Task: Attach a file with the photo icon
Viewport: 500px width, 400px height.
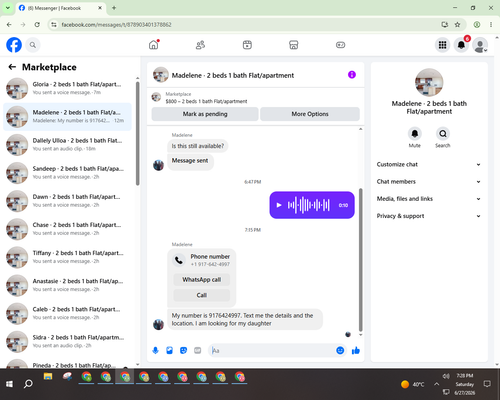Action: pyautogui.click(x=169, y=350)
